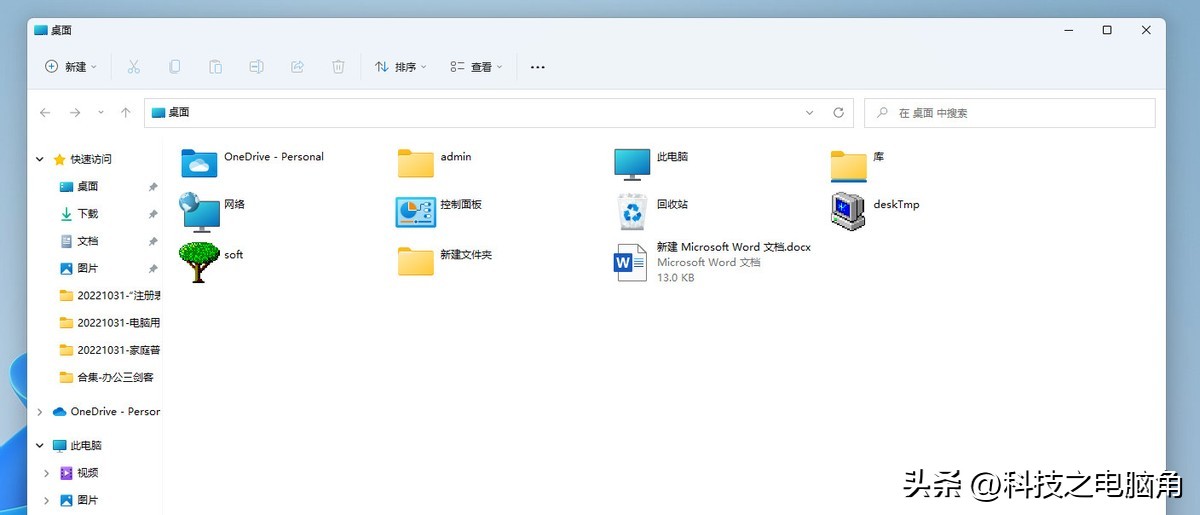1200x515 pixels.
Task: Click the Microsoft Word 文档 file type text
Action: pos(708,262)
